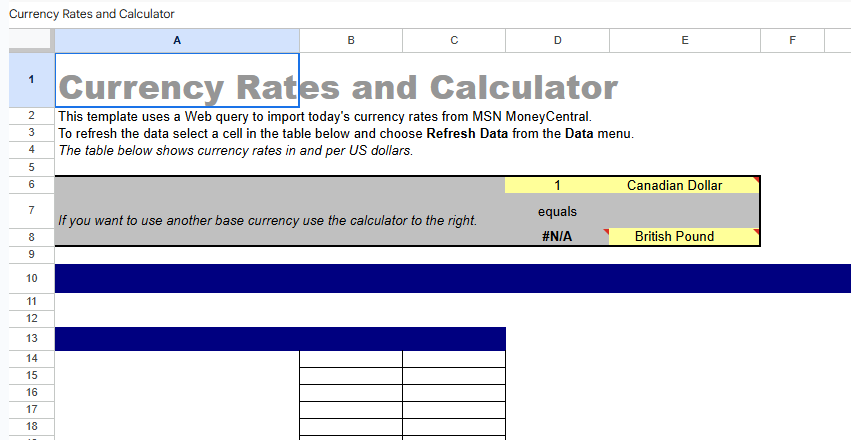Select column A header
851x440 pixels.
coord(177,40)
